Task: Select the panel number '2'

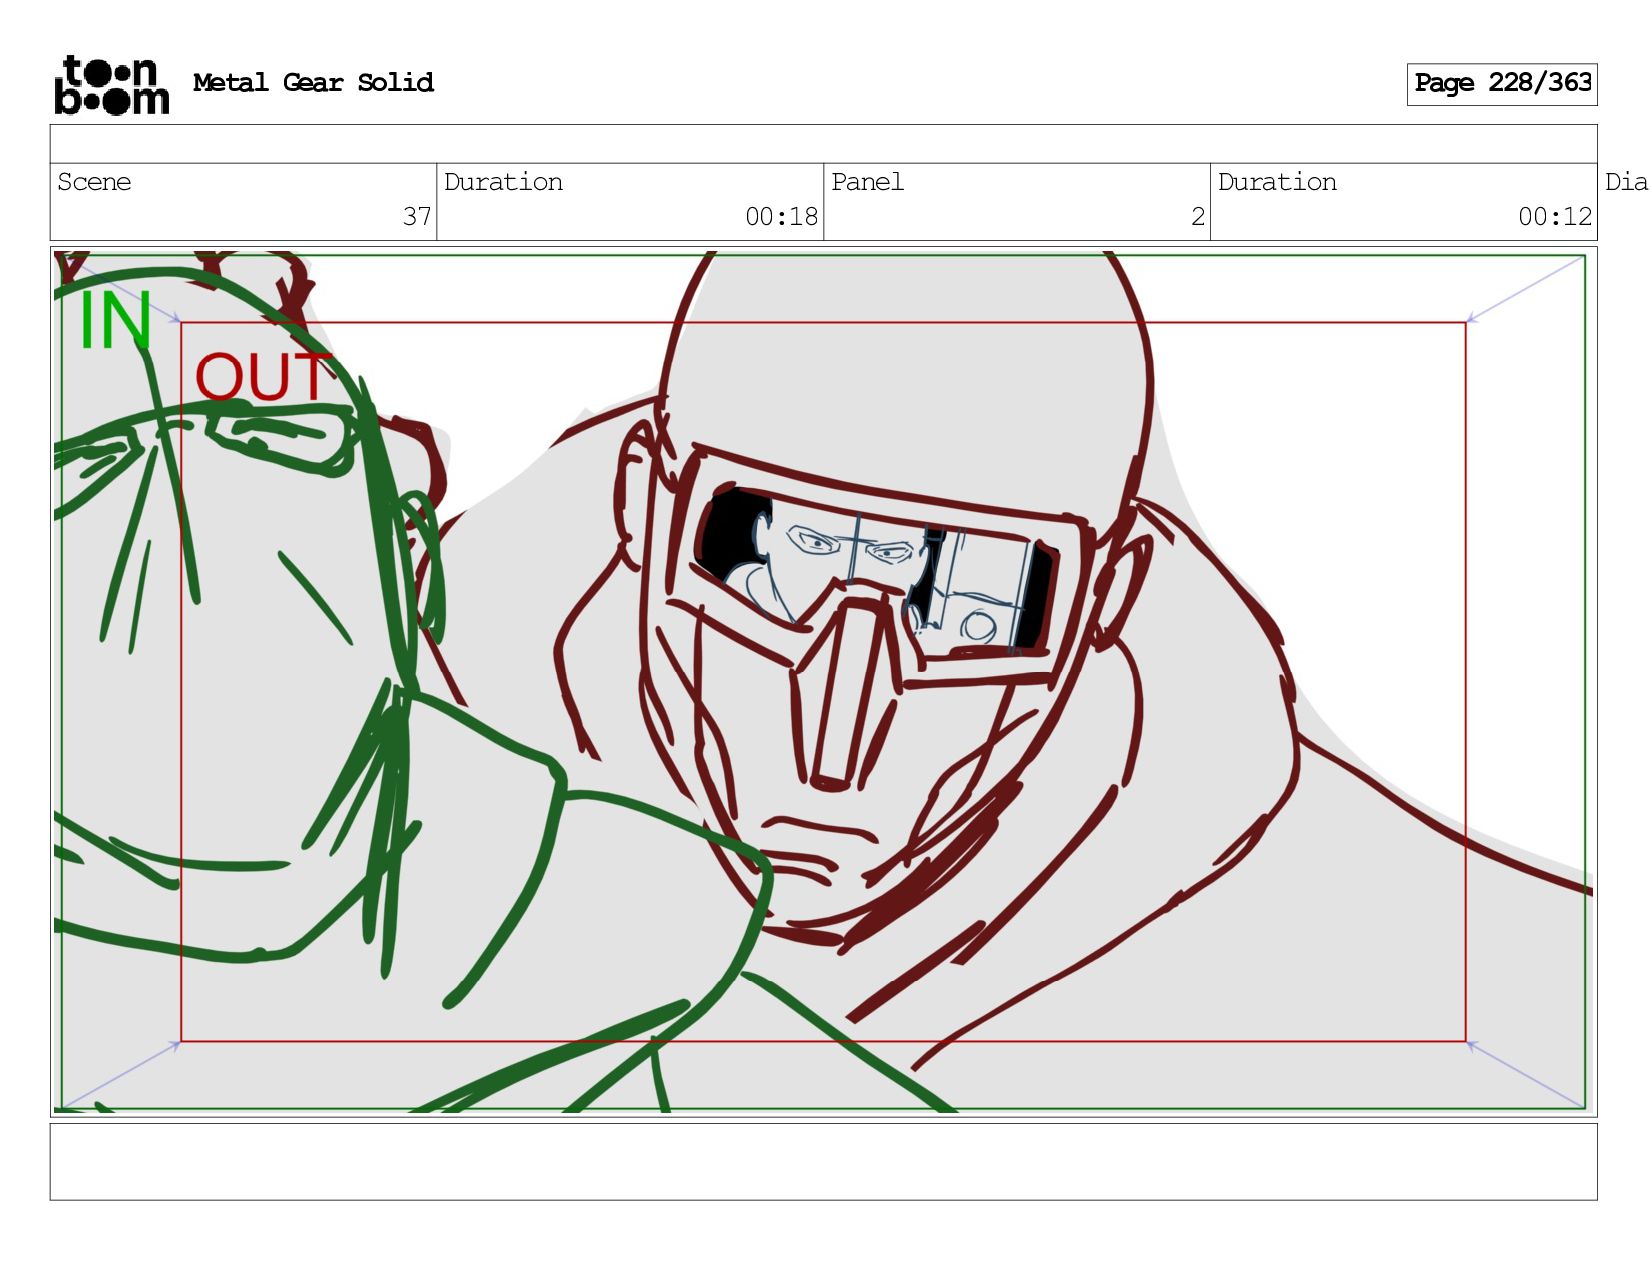Action: click(1197, 216)
